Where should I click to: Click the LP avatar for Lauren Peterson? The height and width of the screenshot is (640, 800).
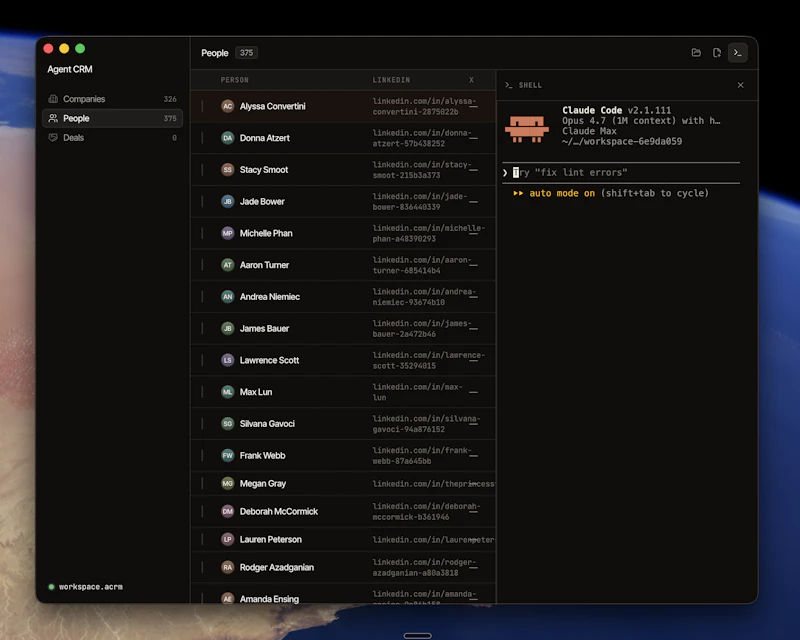[228, 539]
